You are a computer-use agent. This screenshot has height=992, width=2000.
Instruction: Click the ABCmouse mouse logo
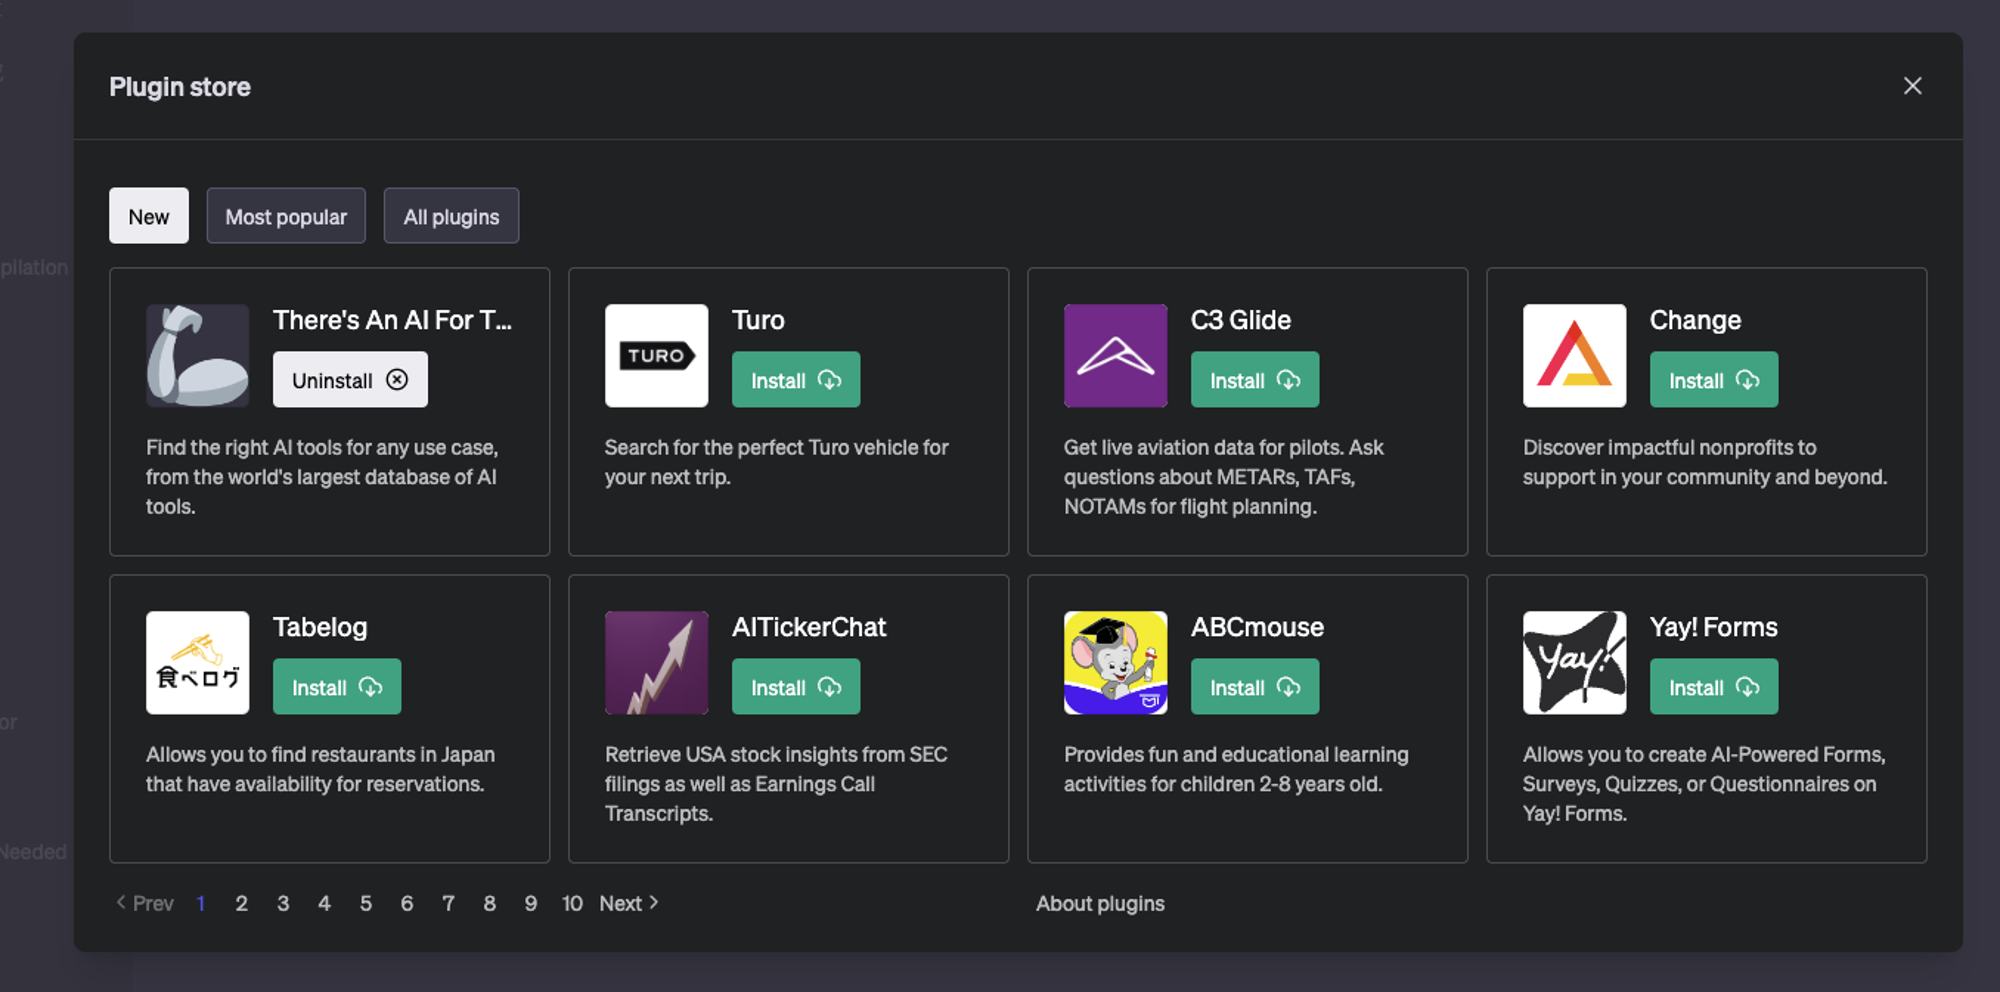(1115, 662)
